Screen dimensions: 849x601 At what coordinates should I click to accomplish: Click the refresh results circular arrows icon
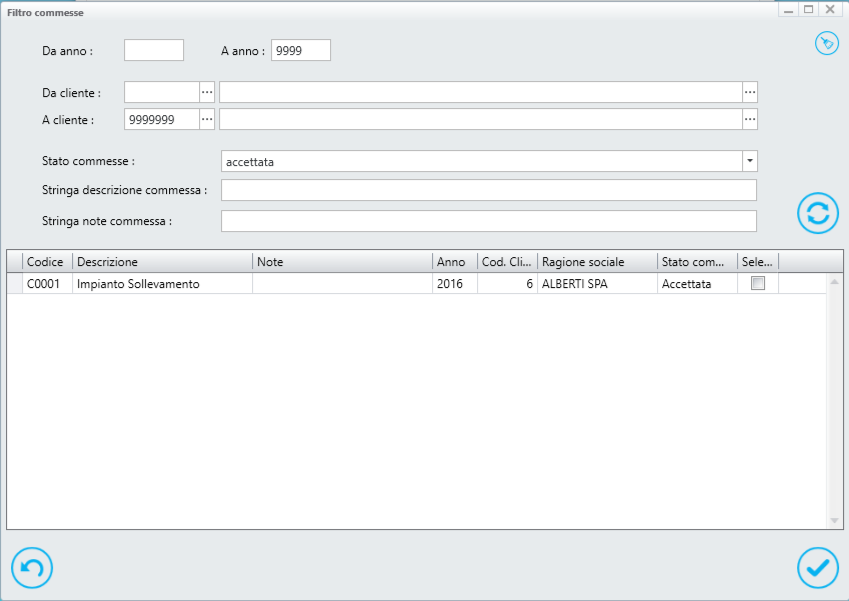818,213
